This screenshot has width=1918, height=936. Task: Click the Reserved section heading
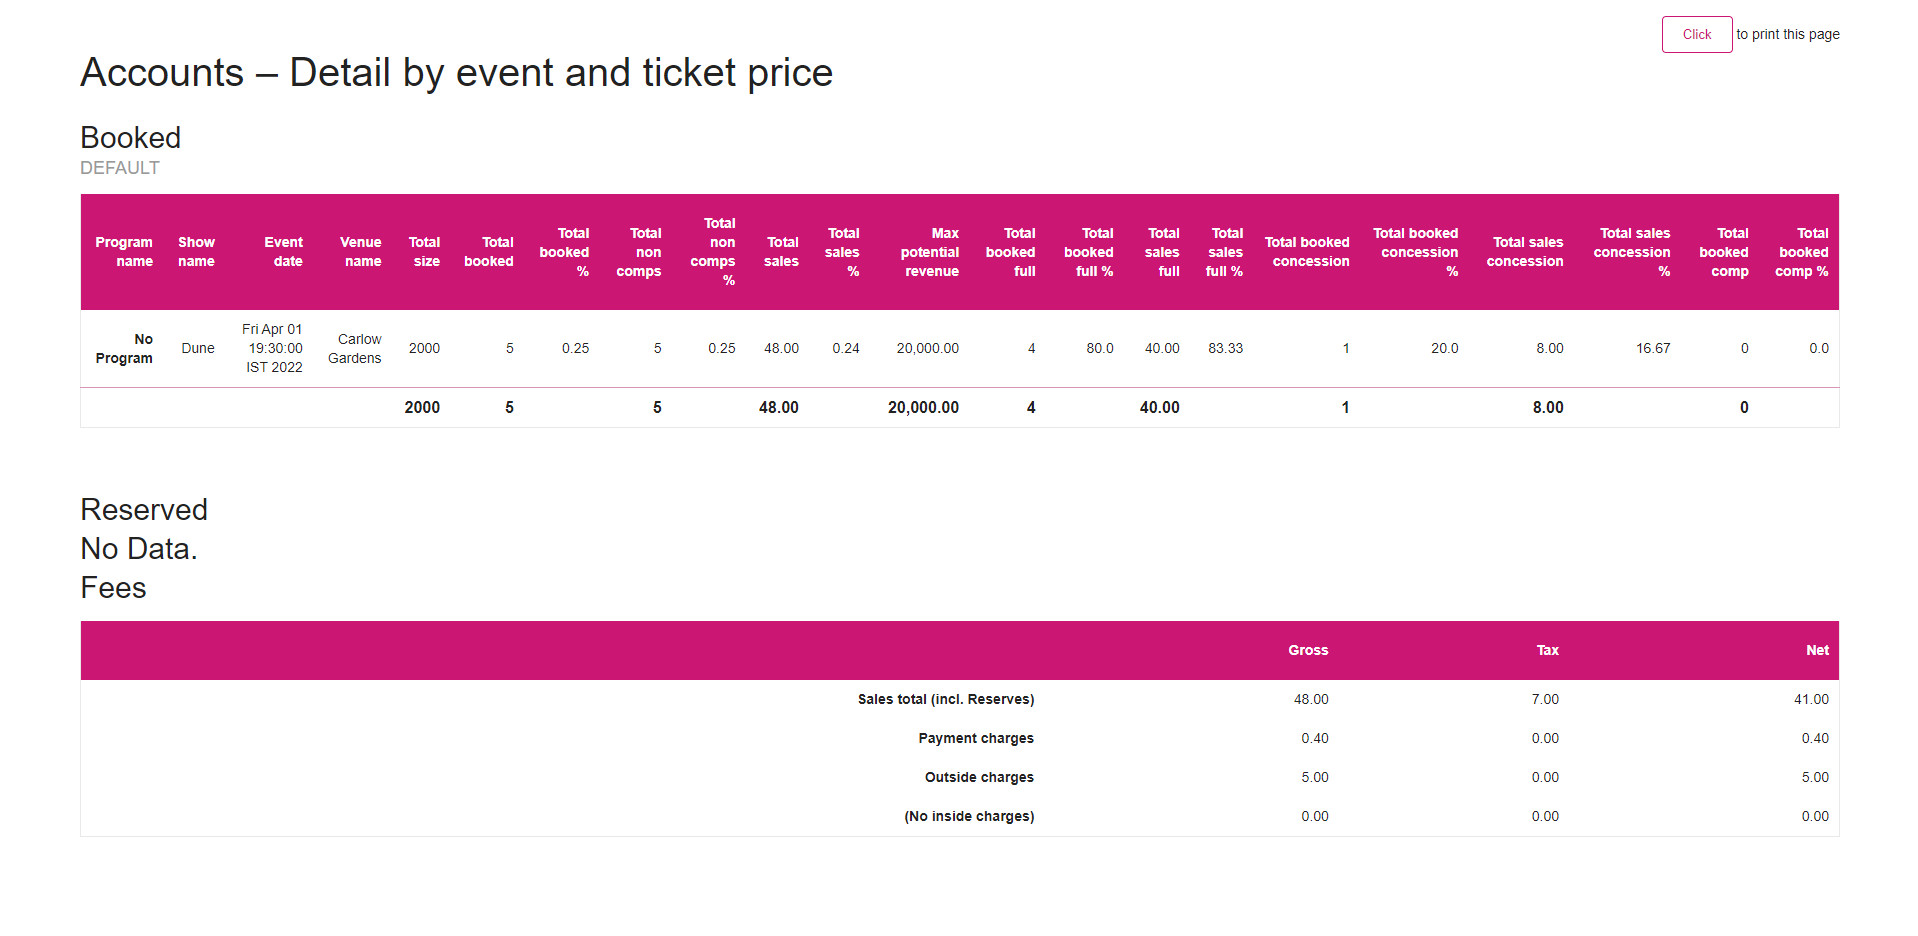click(x=143, y=509)
